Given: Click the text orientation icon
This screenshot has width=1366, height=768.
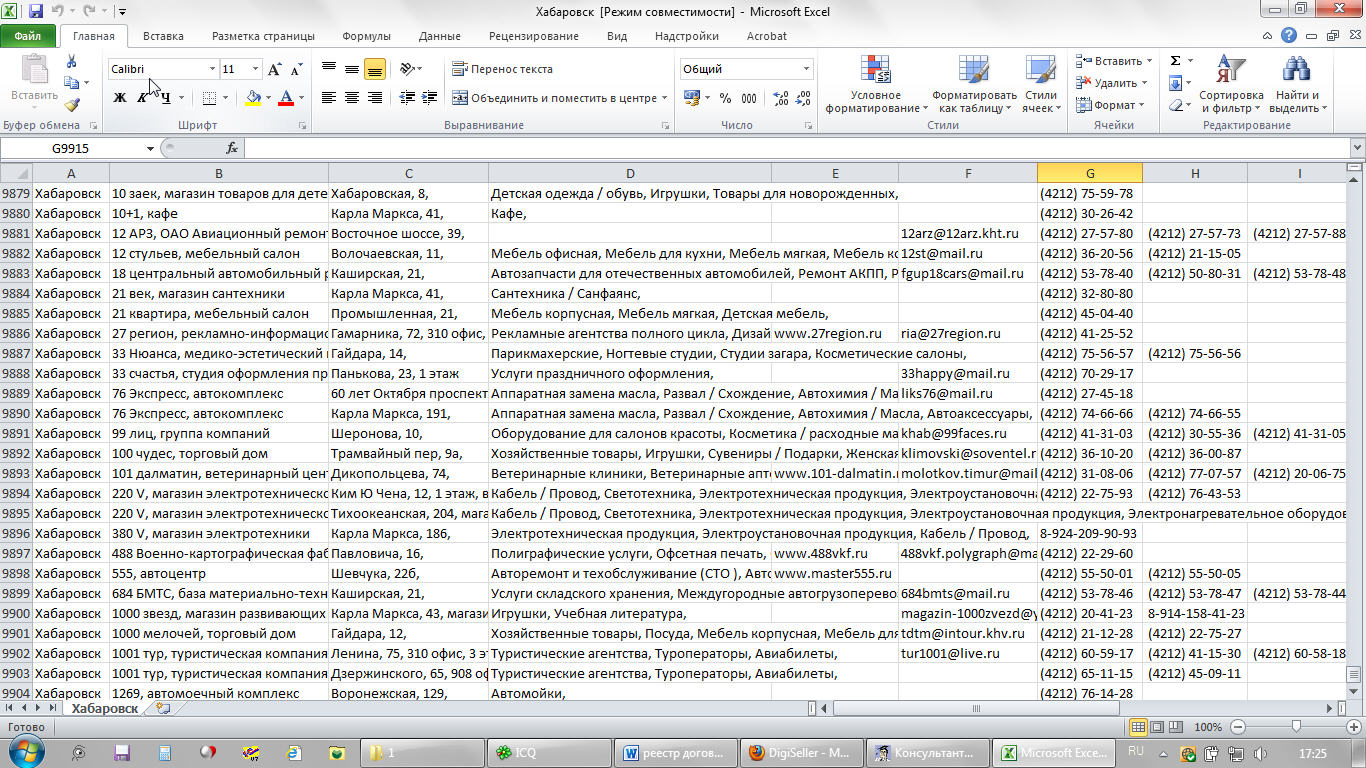Looking at the screenshot, I should pyautogui.click(x=407, y=69).
